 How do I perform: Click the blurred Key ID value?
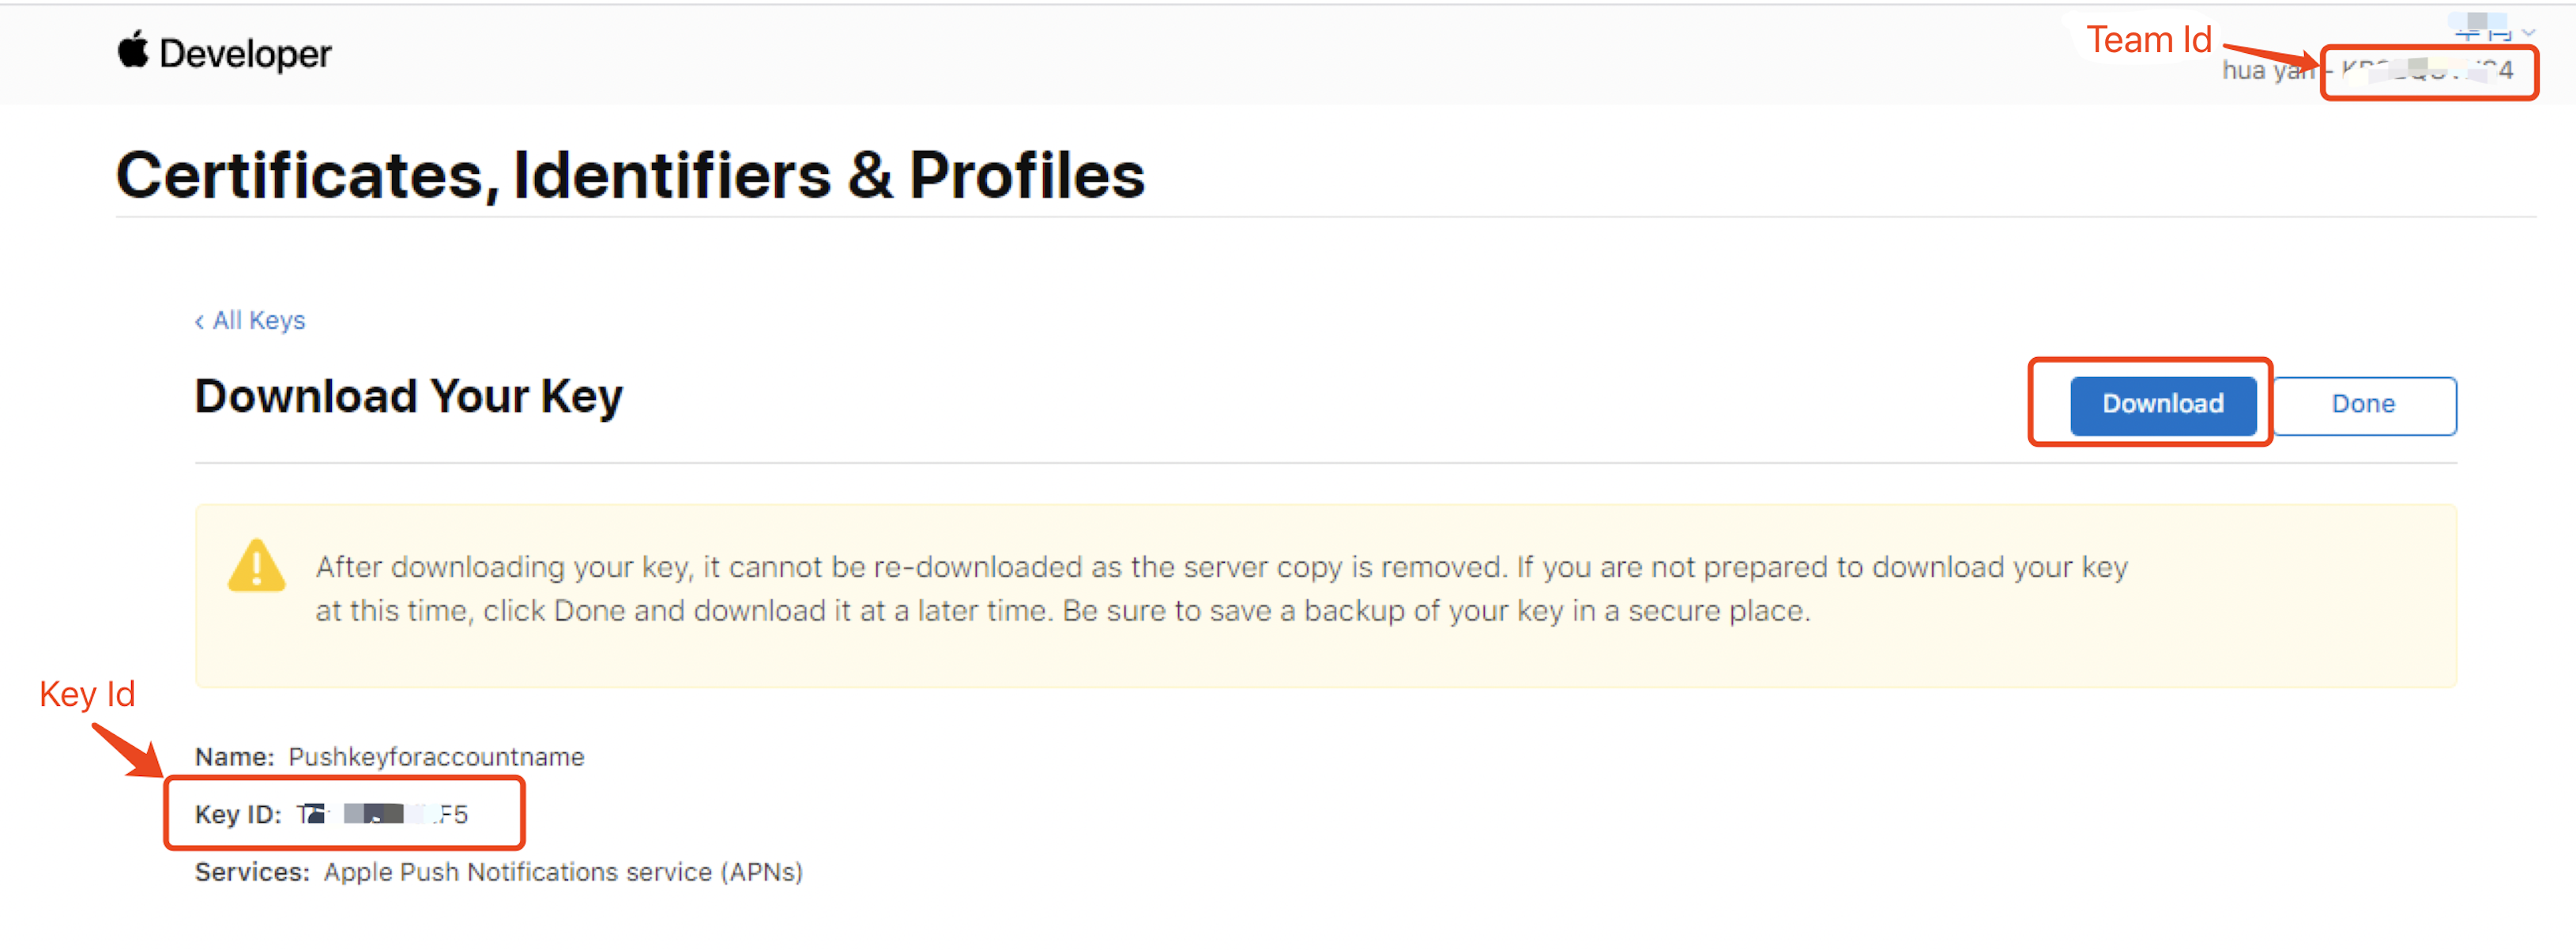383,814
